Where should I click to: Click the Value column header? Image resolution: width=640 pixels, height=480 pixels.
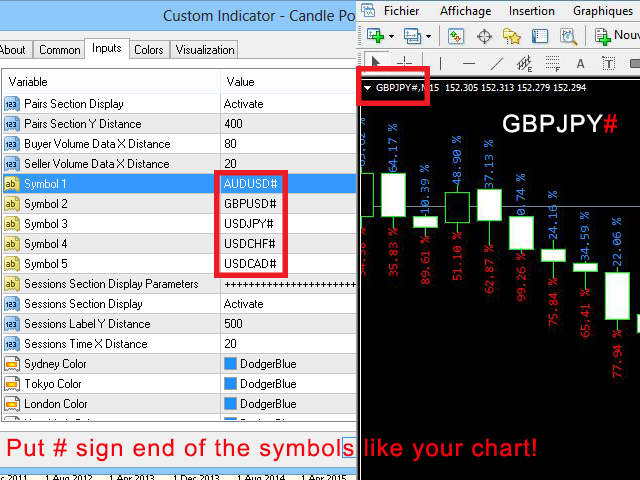pyautogui.click(x=240, y=82)
